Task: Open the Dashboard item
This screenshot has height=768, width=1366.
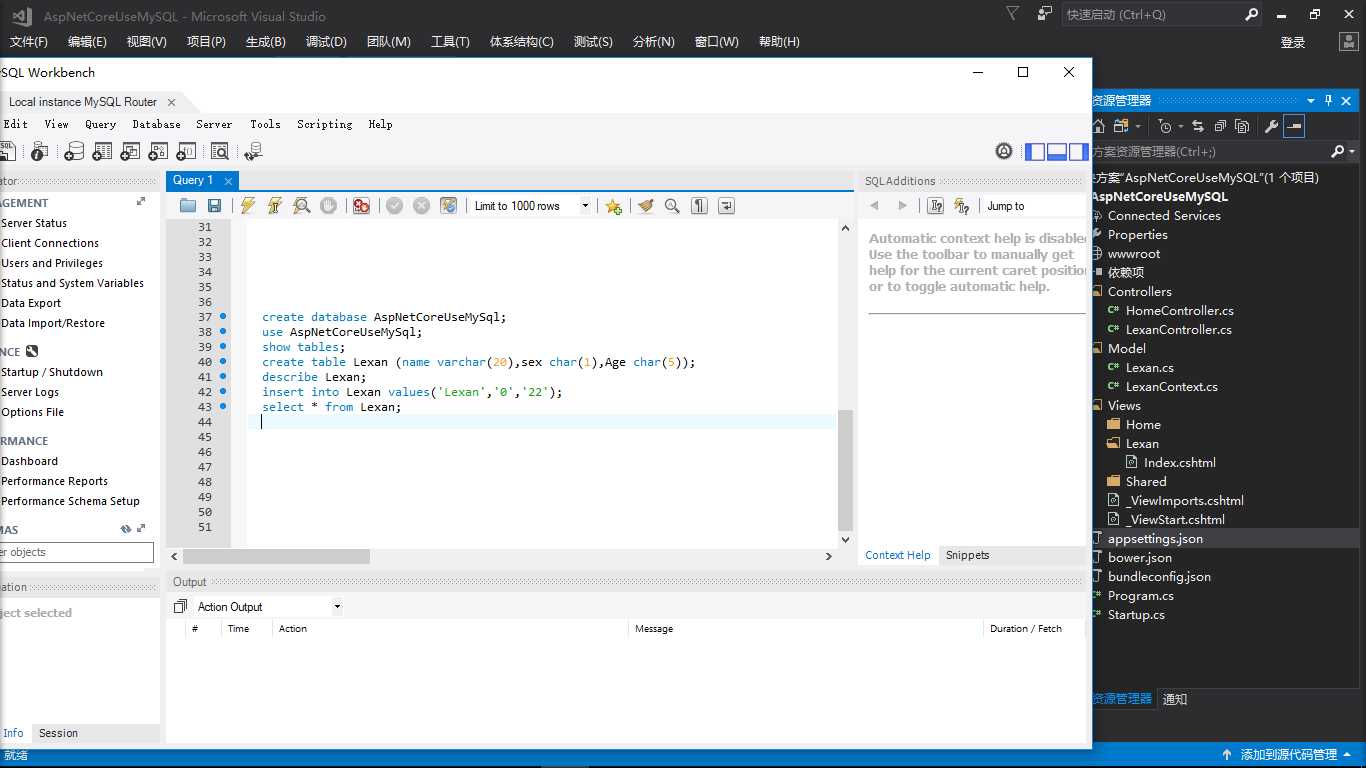Action: [x=29, y=461]
